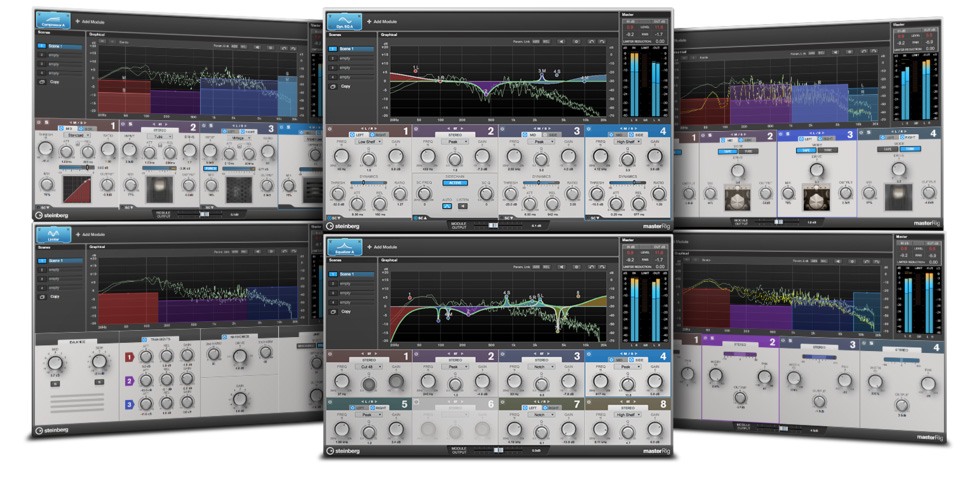Open High Shelf dropdown on Dyn. EQ band 4

pyautogui.click(x=628, y=141)
